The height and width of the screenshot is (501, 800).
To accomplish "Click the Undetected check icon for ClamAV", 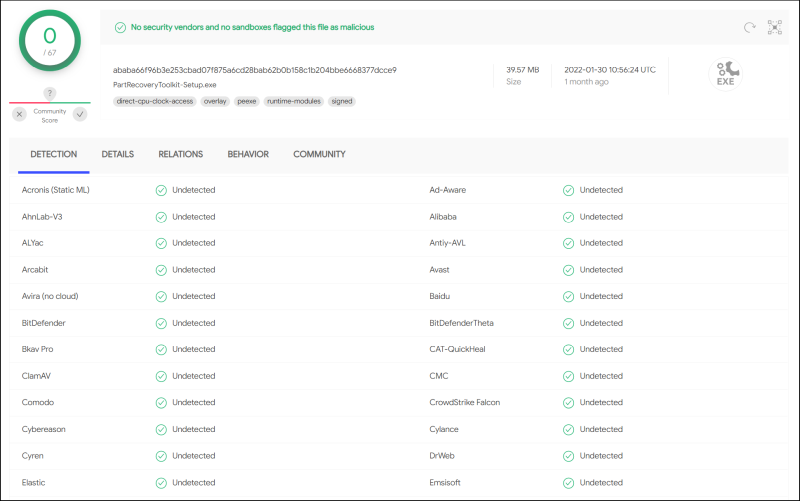I will (161, 377).
